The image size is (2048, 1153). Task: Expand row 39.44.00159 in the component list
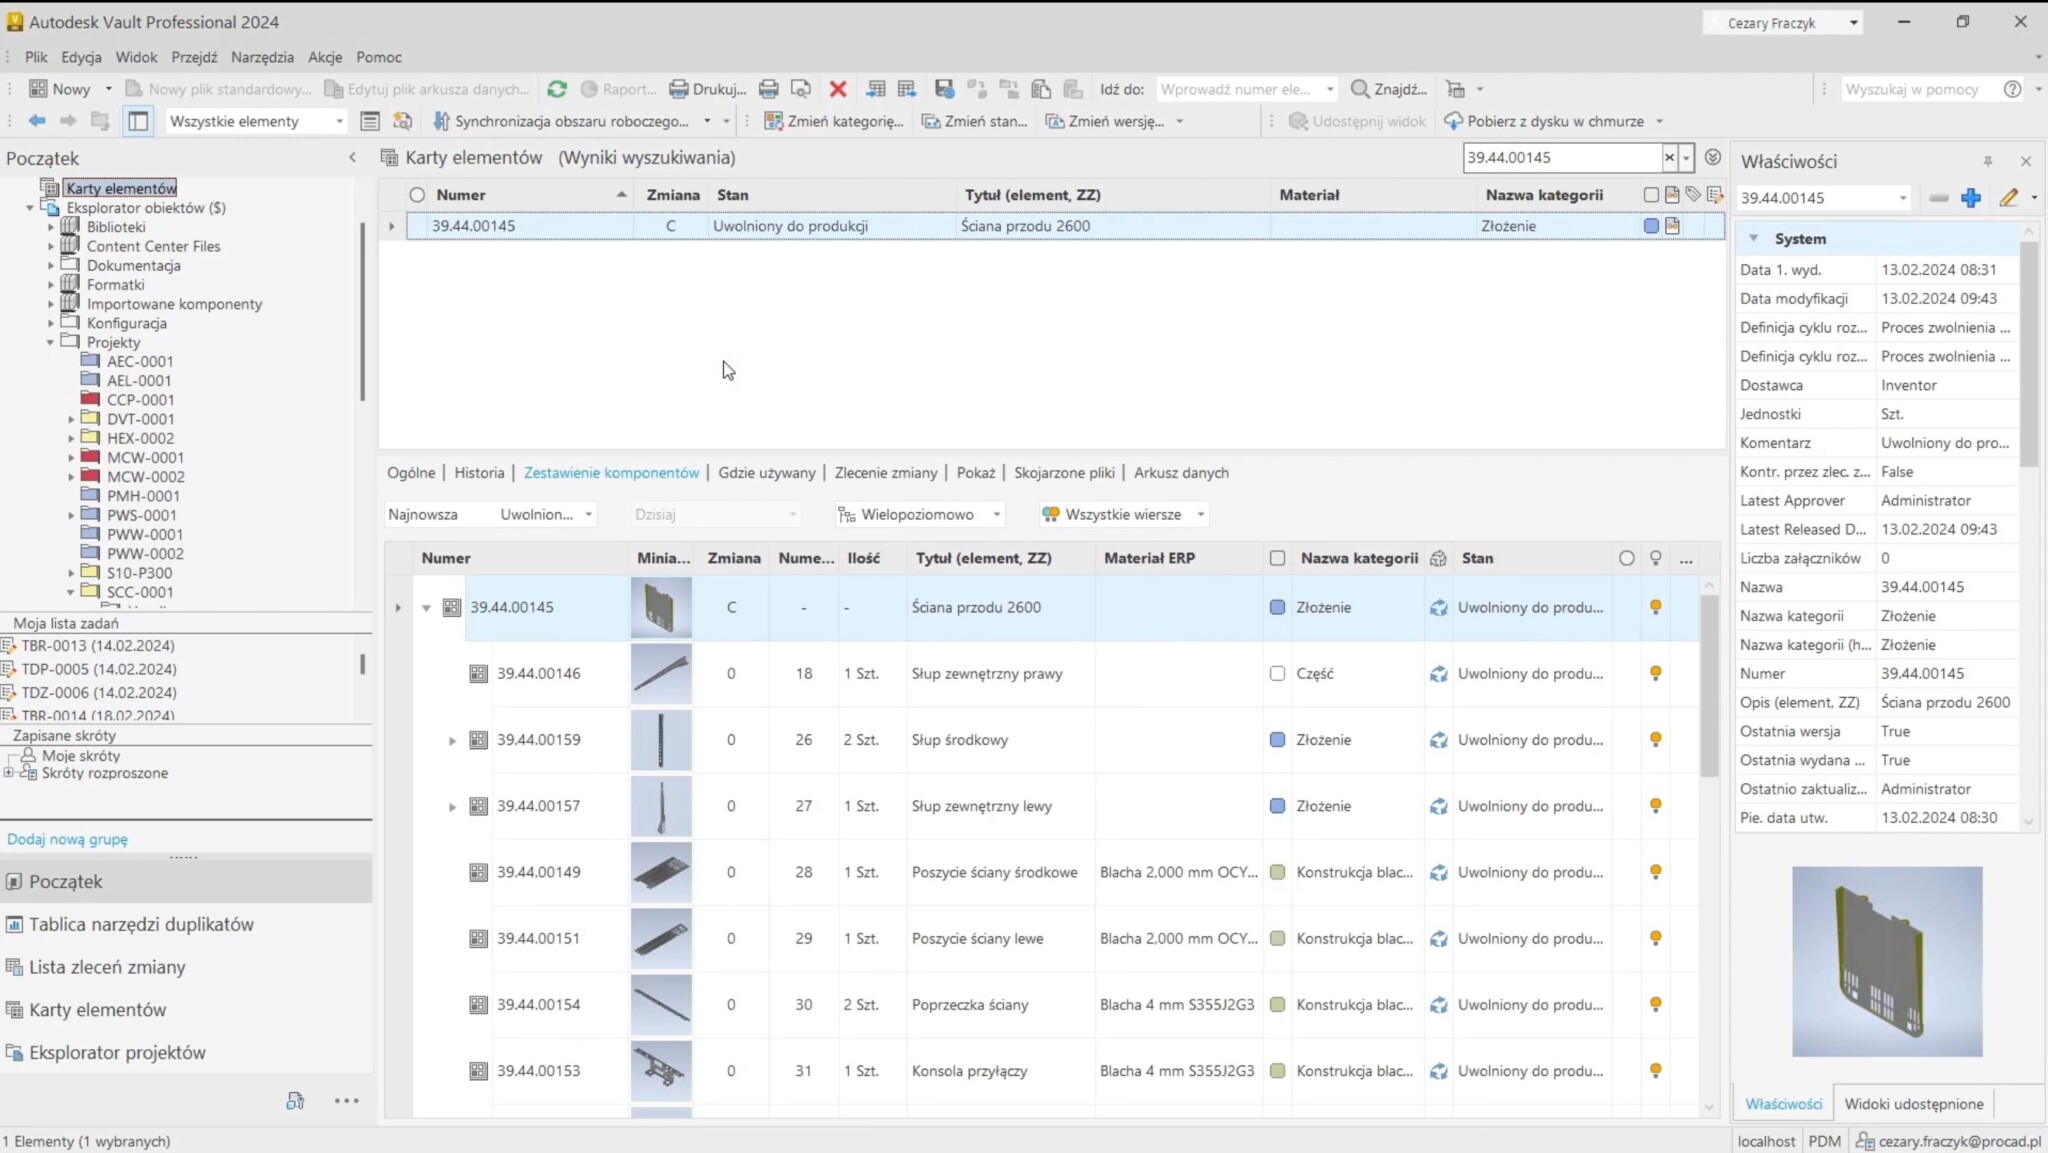click(452, 740)
